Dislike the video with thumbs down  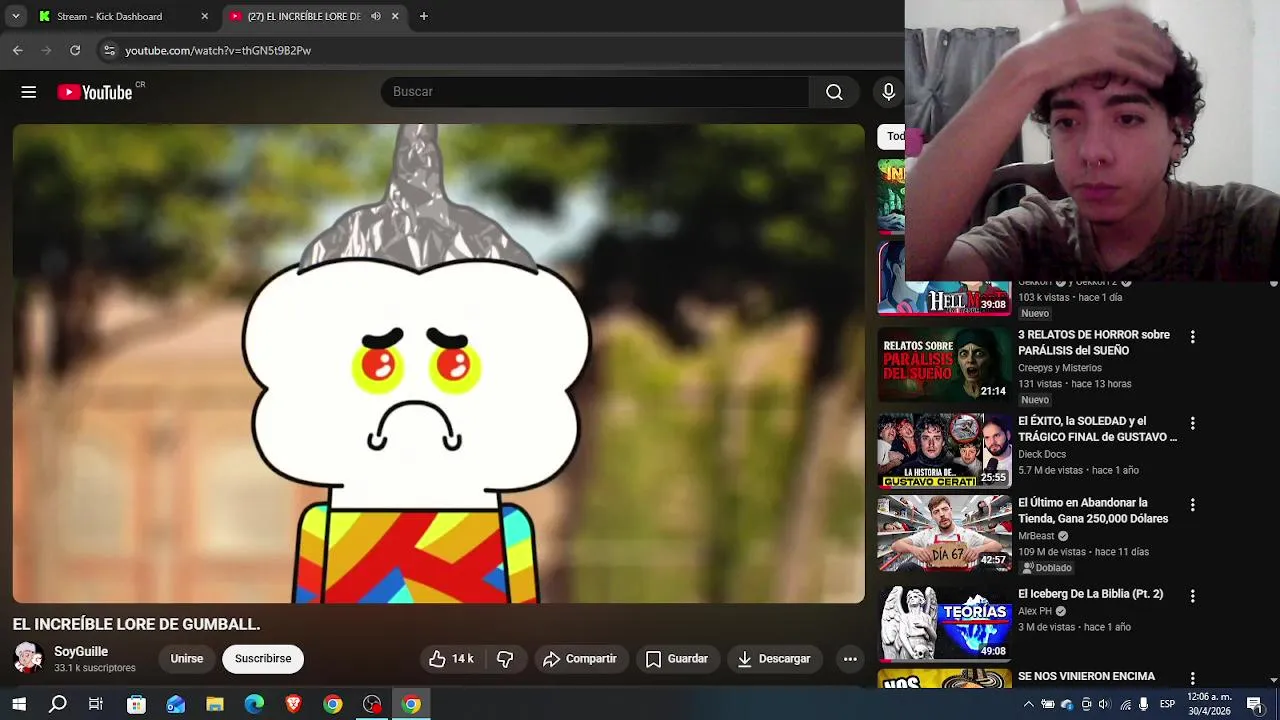pos(505,659)
